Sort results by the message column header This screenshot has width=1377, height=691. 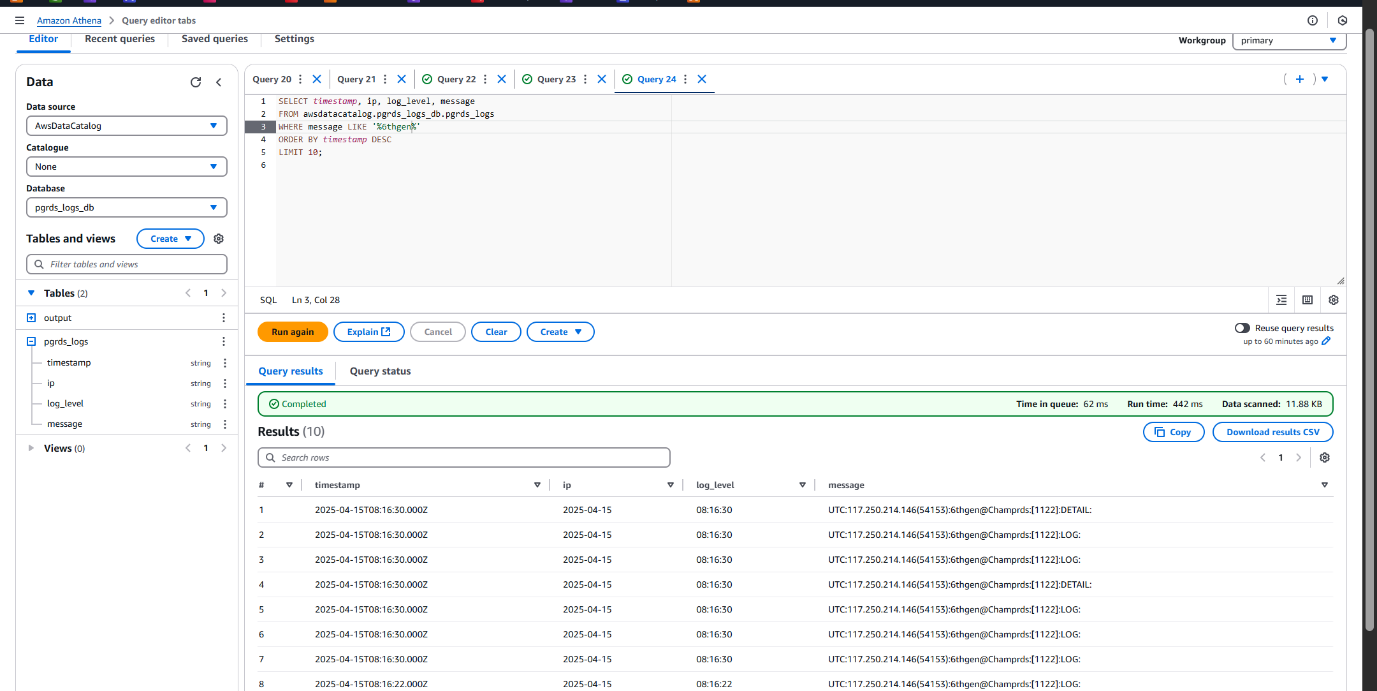(1325, 485)
